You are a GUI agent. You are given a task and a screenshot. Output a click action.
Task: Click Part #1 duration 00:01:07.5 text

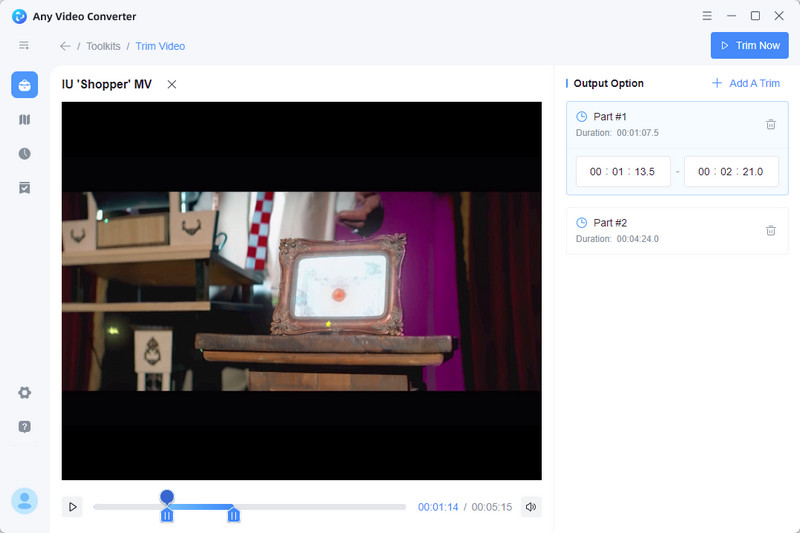point(637,133)
